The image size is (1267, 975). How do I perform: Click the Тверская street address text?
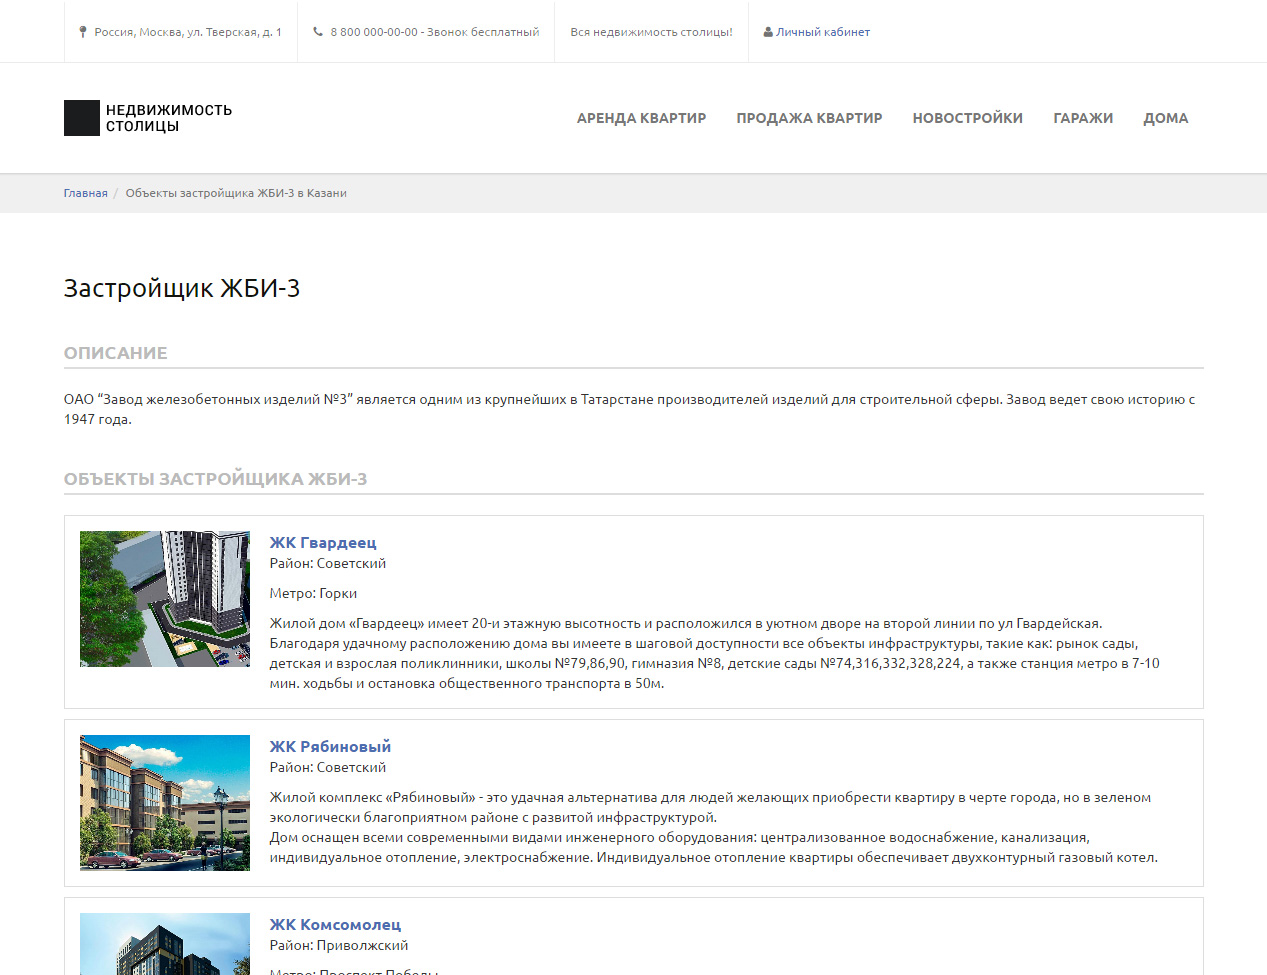(188, 32)
